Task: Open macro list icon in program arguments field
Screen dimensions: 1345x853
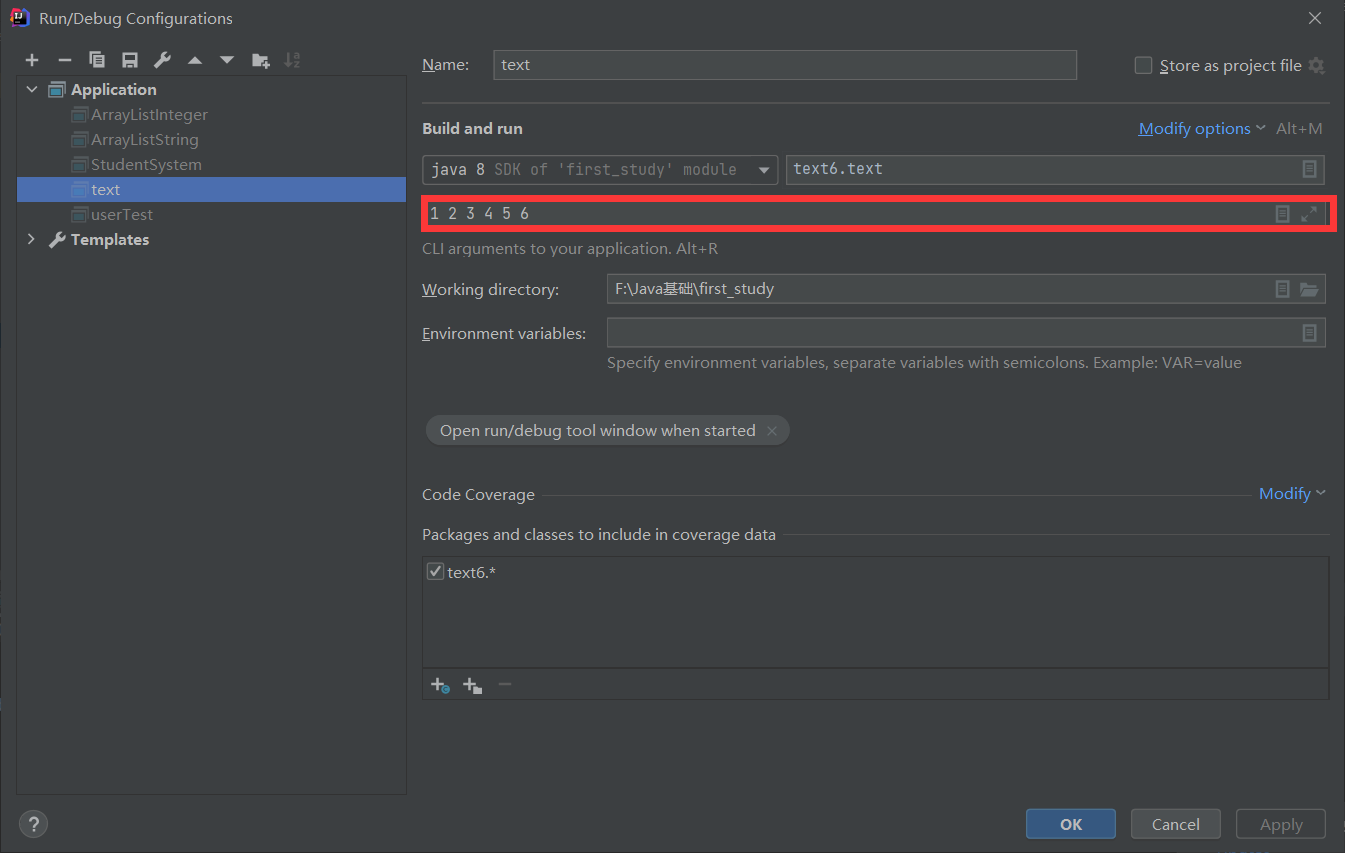Action: 1282,213
